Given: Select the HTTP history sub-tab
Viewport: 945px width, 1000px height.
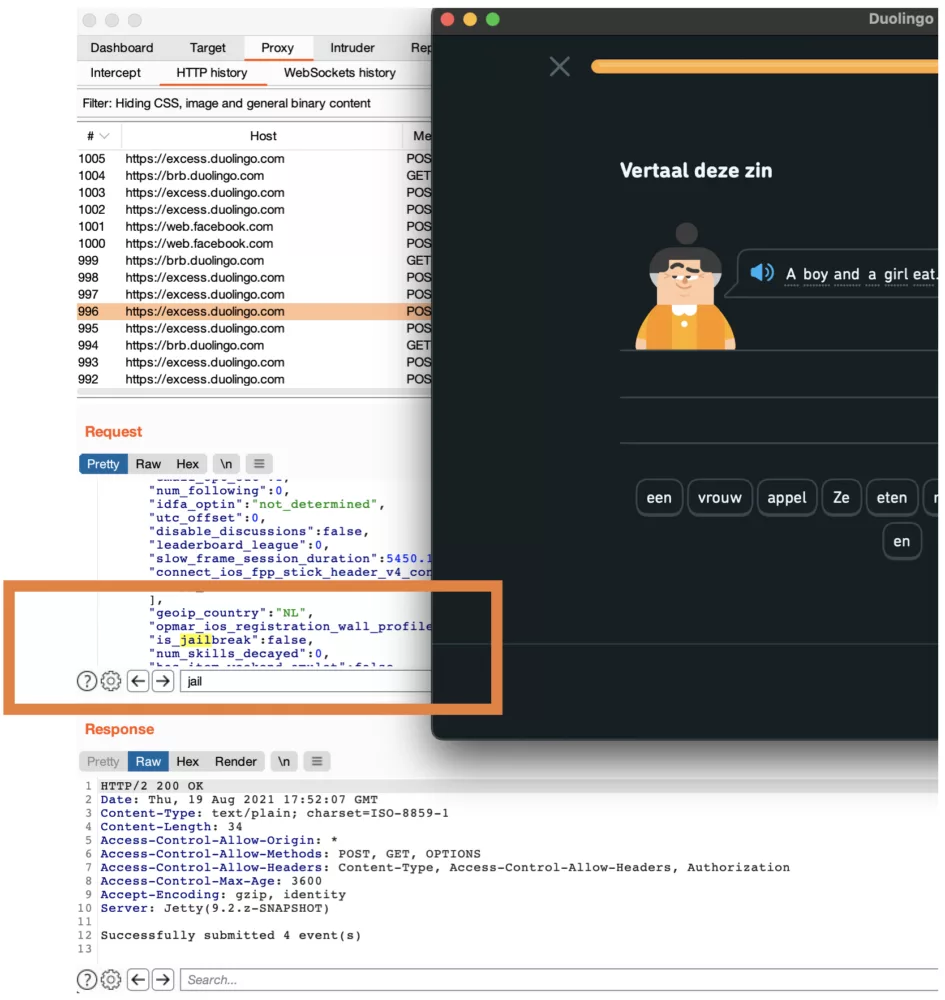Looking at the screenshot, I should coord(212,73).
